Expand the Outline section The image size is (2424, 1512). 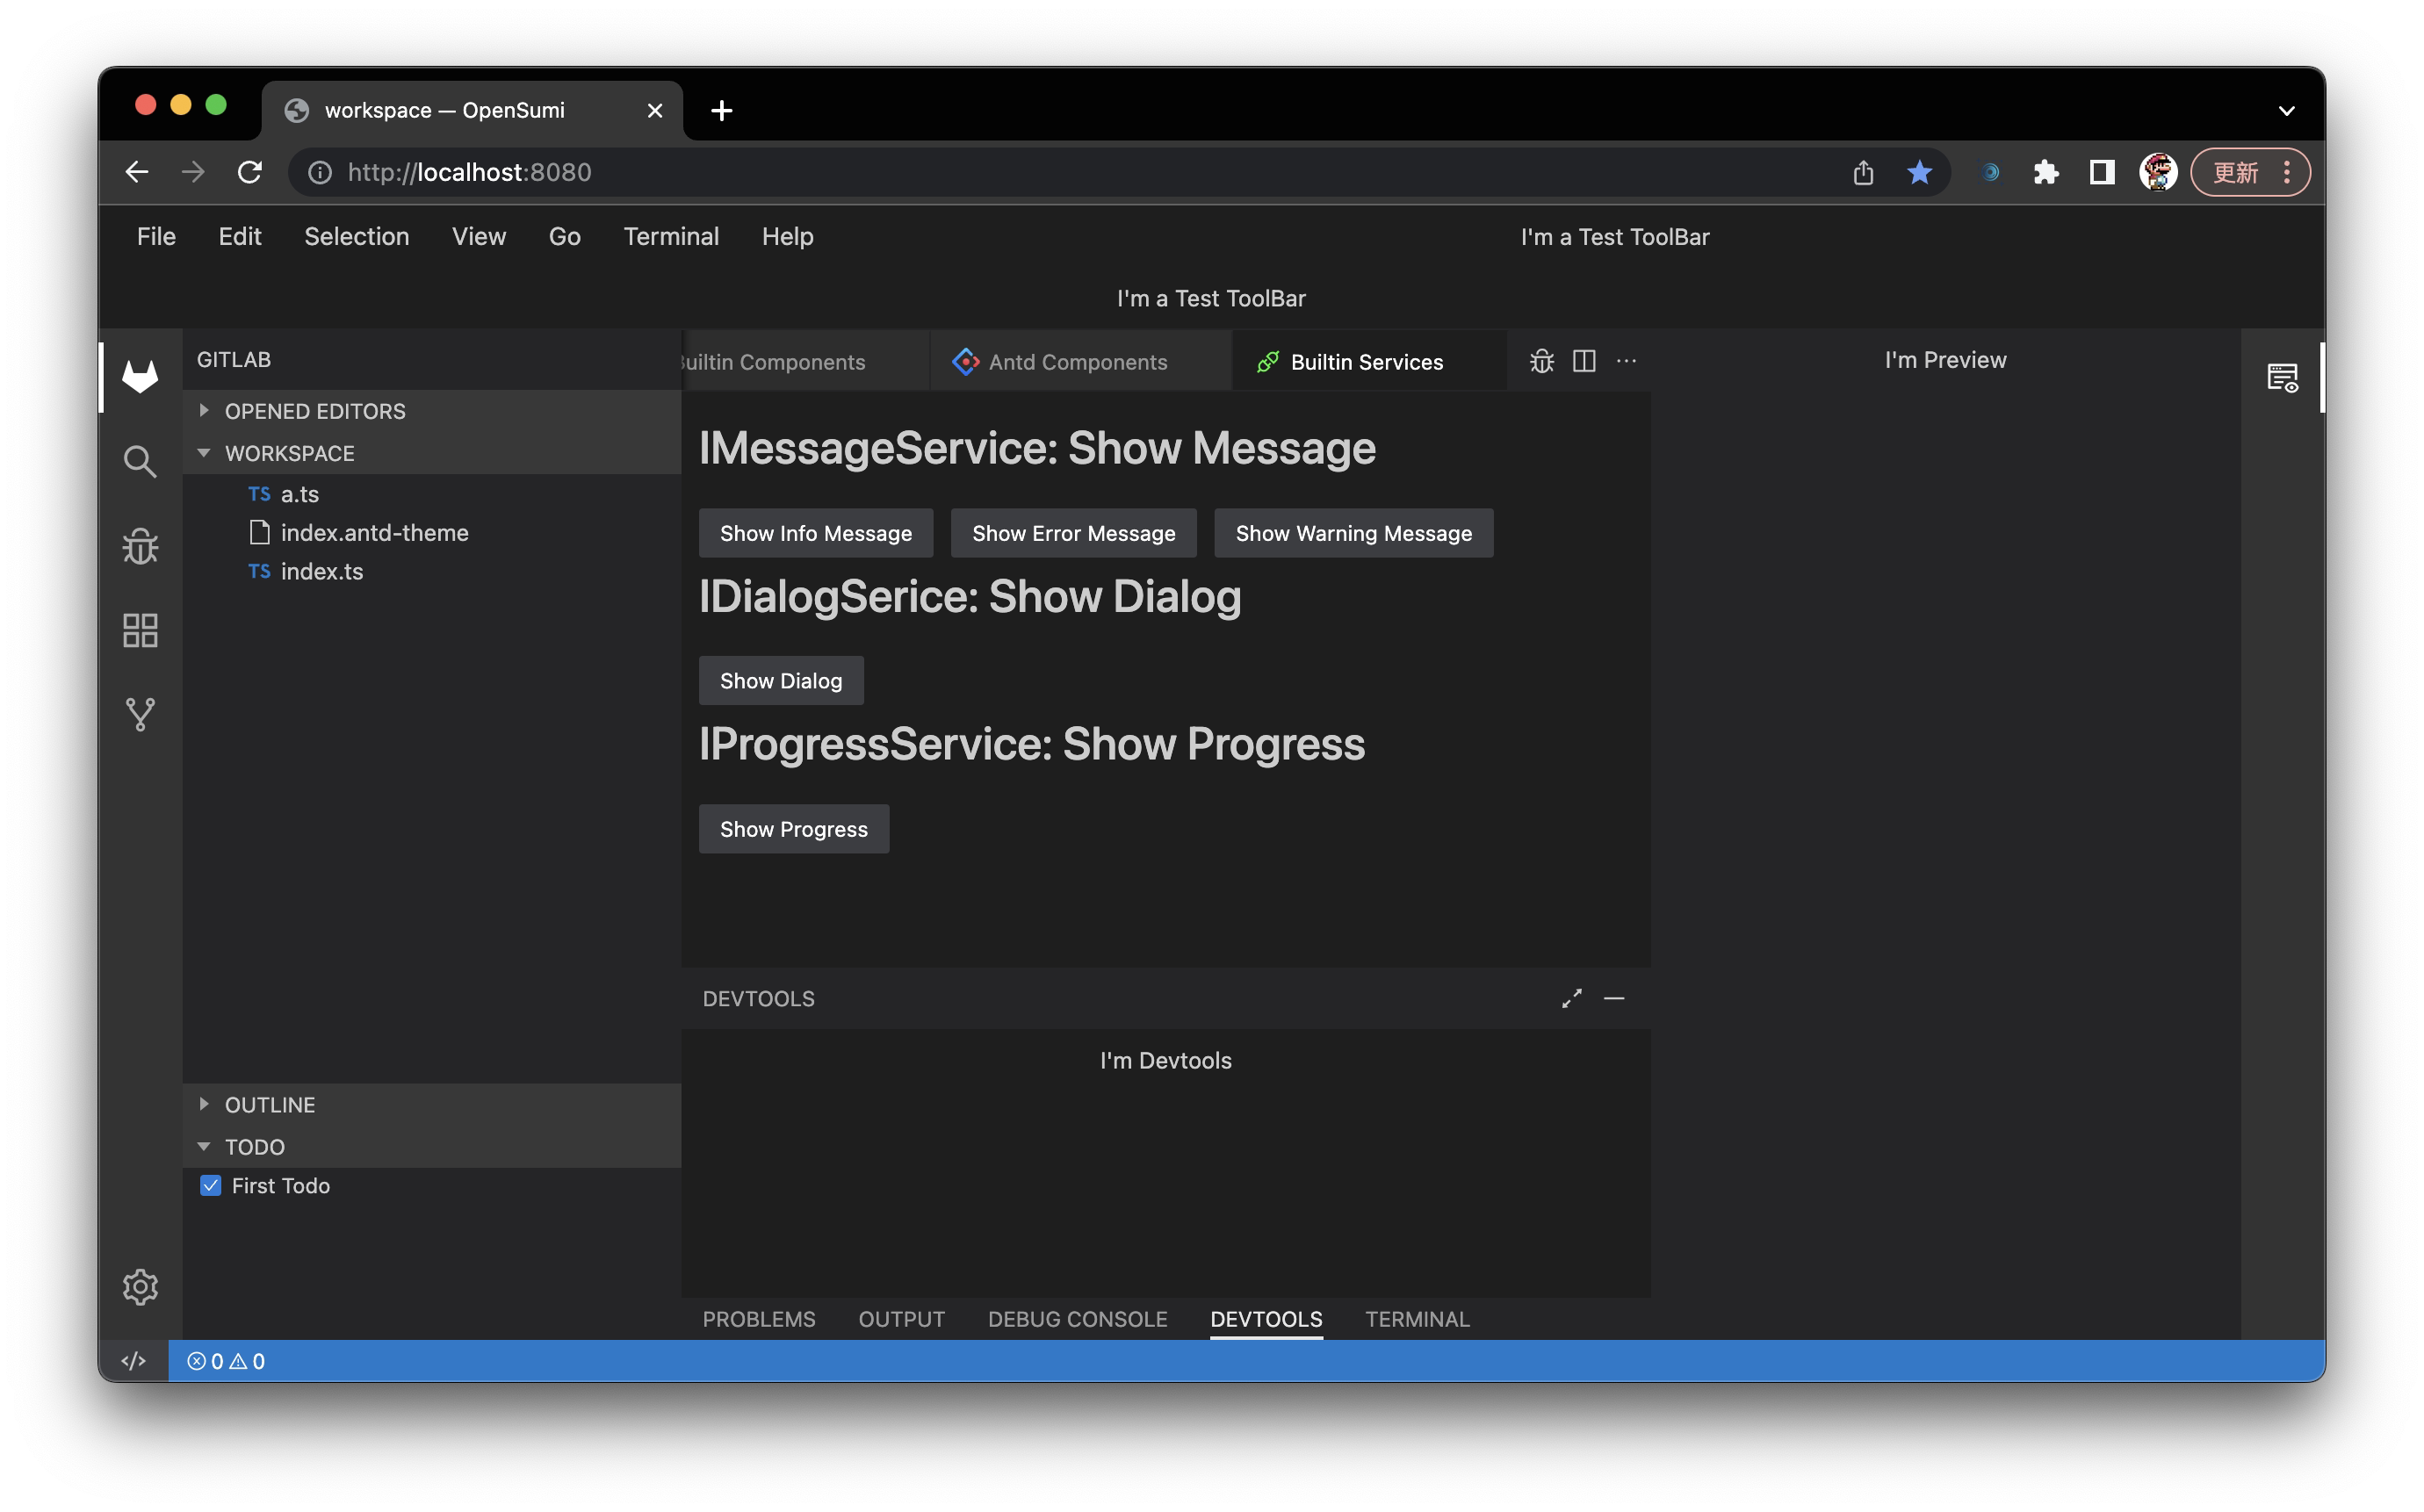432,1105
